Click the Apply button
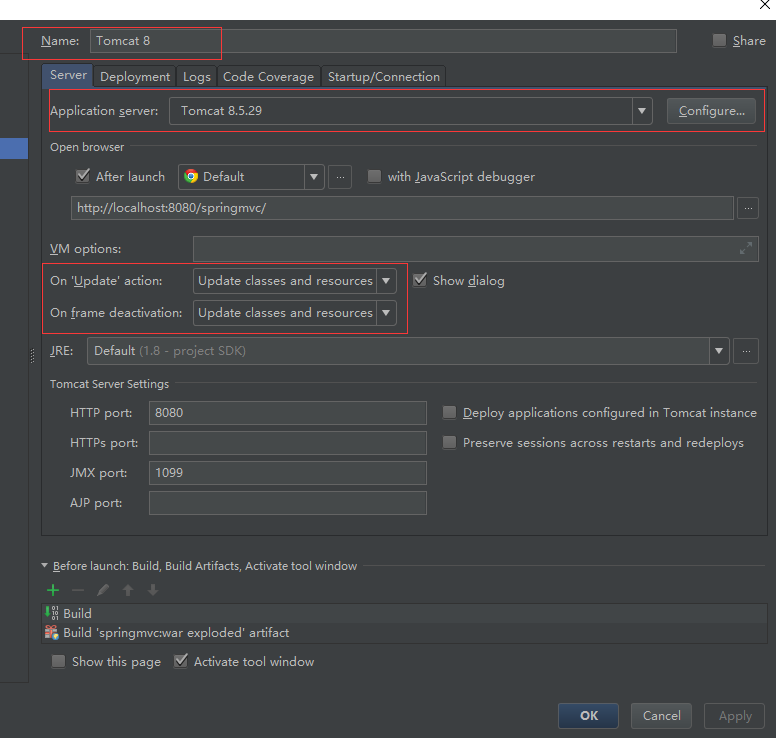The image size is (776, 738). tap(734, 716)
